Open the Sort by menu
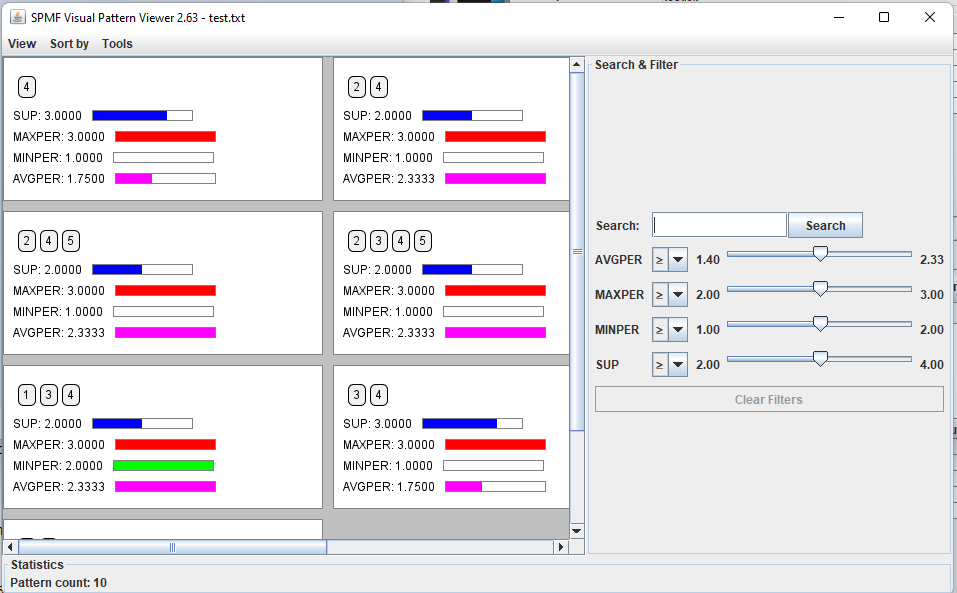This screenshot has height=593, width=957. pyautogui.click(x=69, y=44)
